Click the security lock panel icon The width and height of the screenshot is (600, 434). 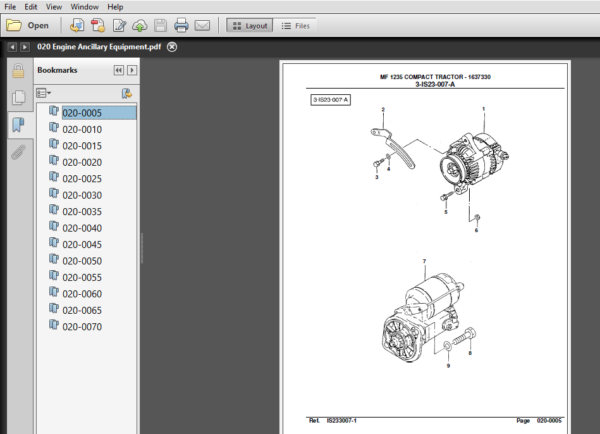[18, 71]
